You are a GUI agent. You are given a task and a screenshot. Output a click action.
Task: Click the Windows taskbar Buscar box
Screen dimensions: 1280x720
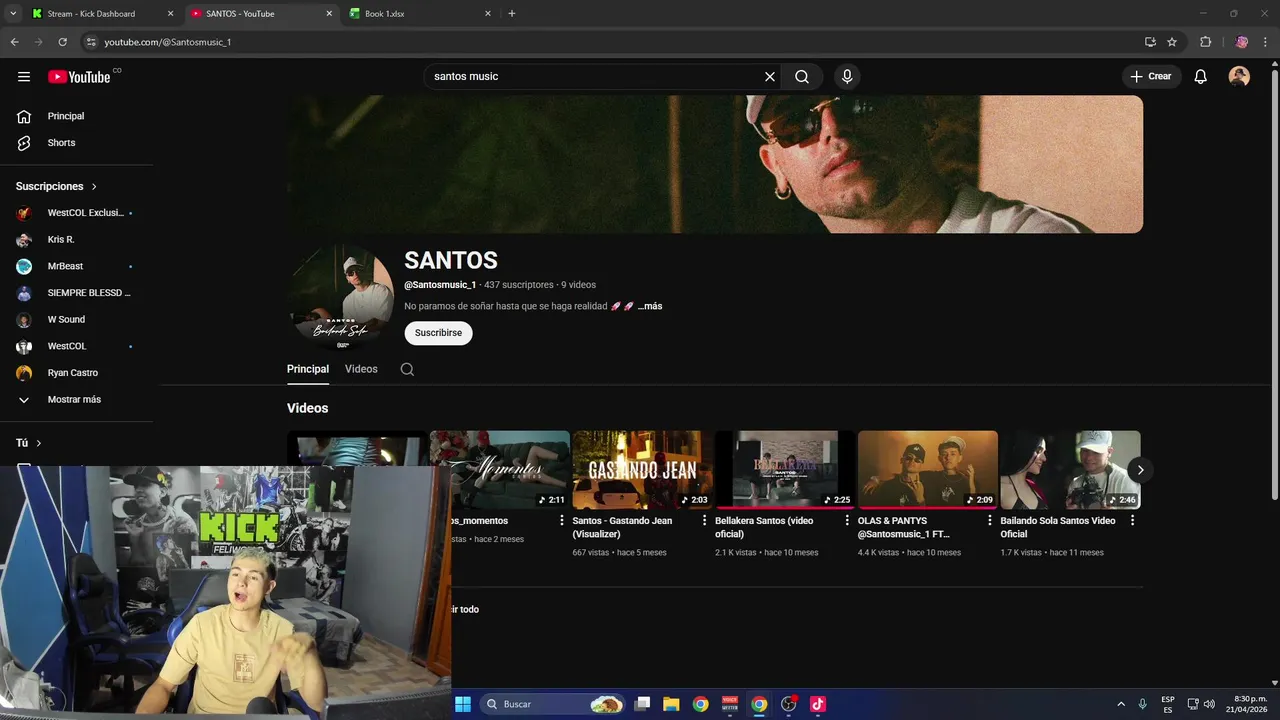coord(553,704)
